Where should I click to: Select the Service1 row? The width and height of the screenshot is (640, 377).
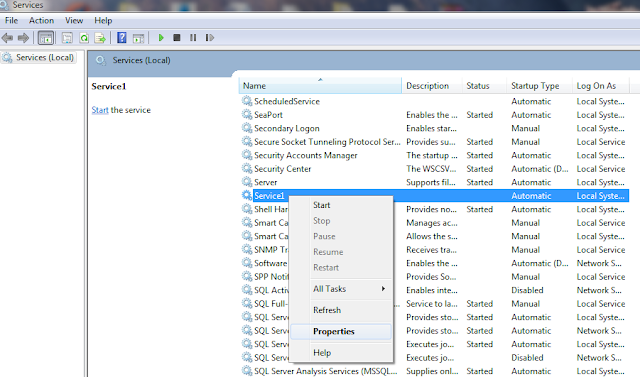pos(434,195)
